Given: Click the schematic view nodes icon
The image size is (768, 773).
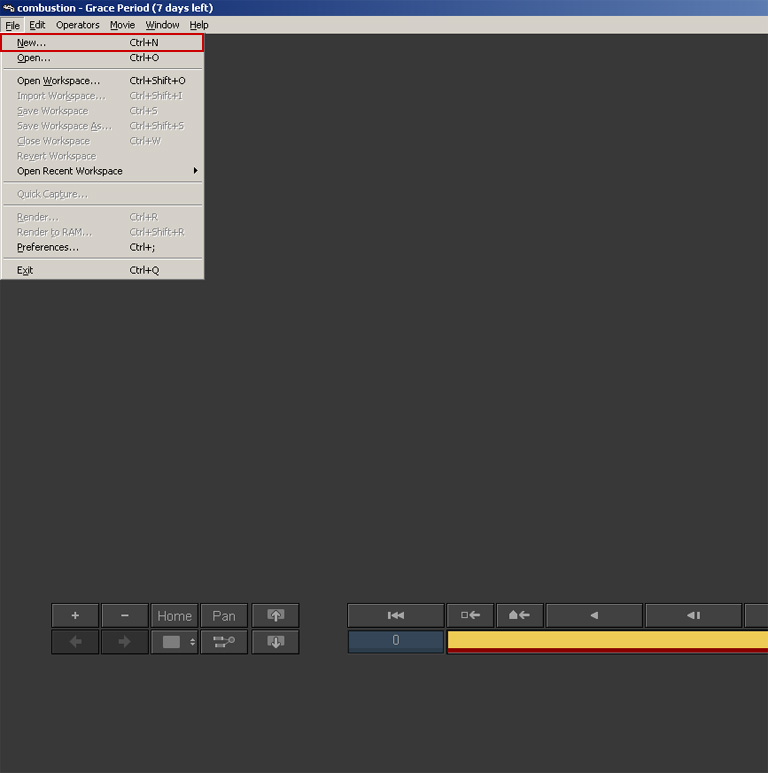Looking at the screenshot, I should [x=224, y=641].
